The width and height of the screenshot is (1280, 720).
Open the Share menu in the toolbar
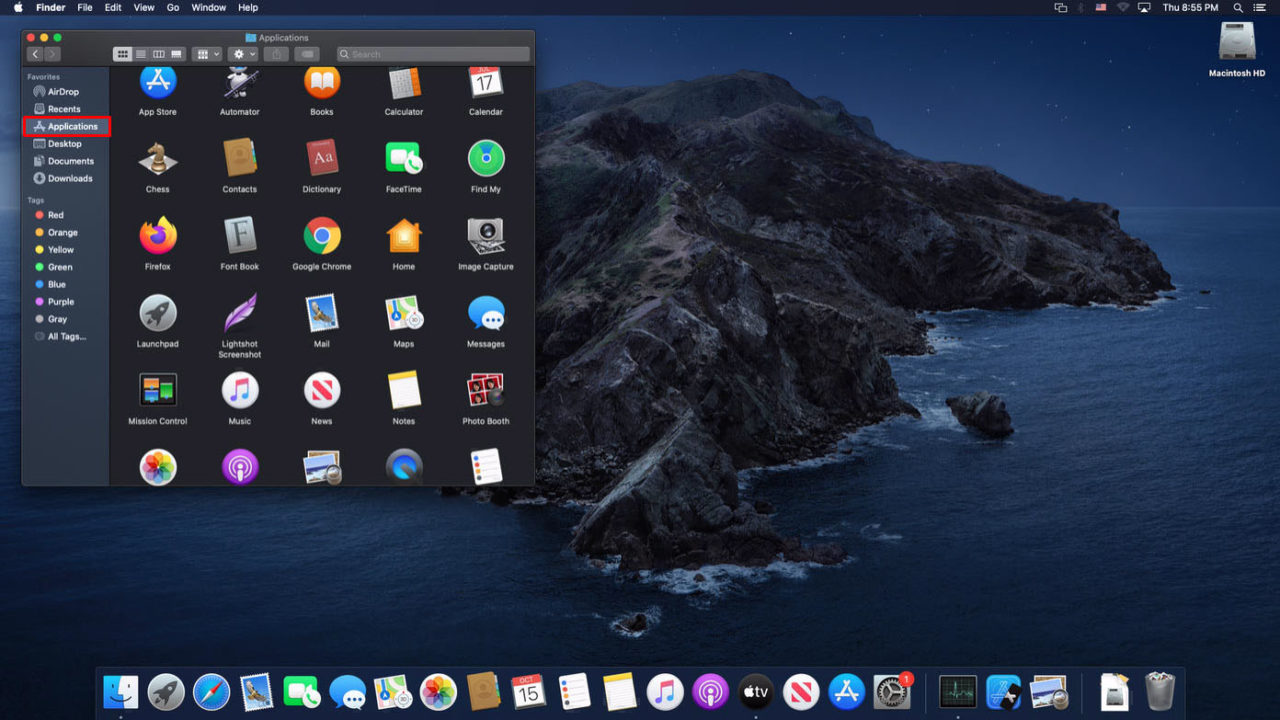coord(276,54)
